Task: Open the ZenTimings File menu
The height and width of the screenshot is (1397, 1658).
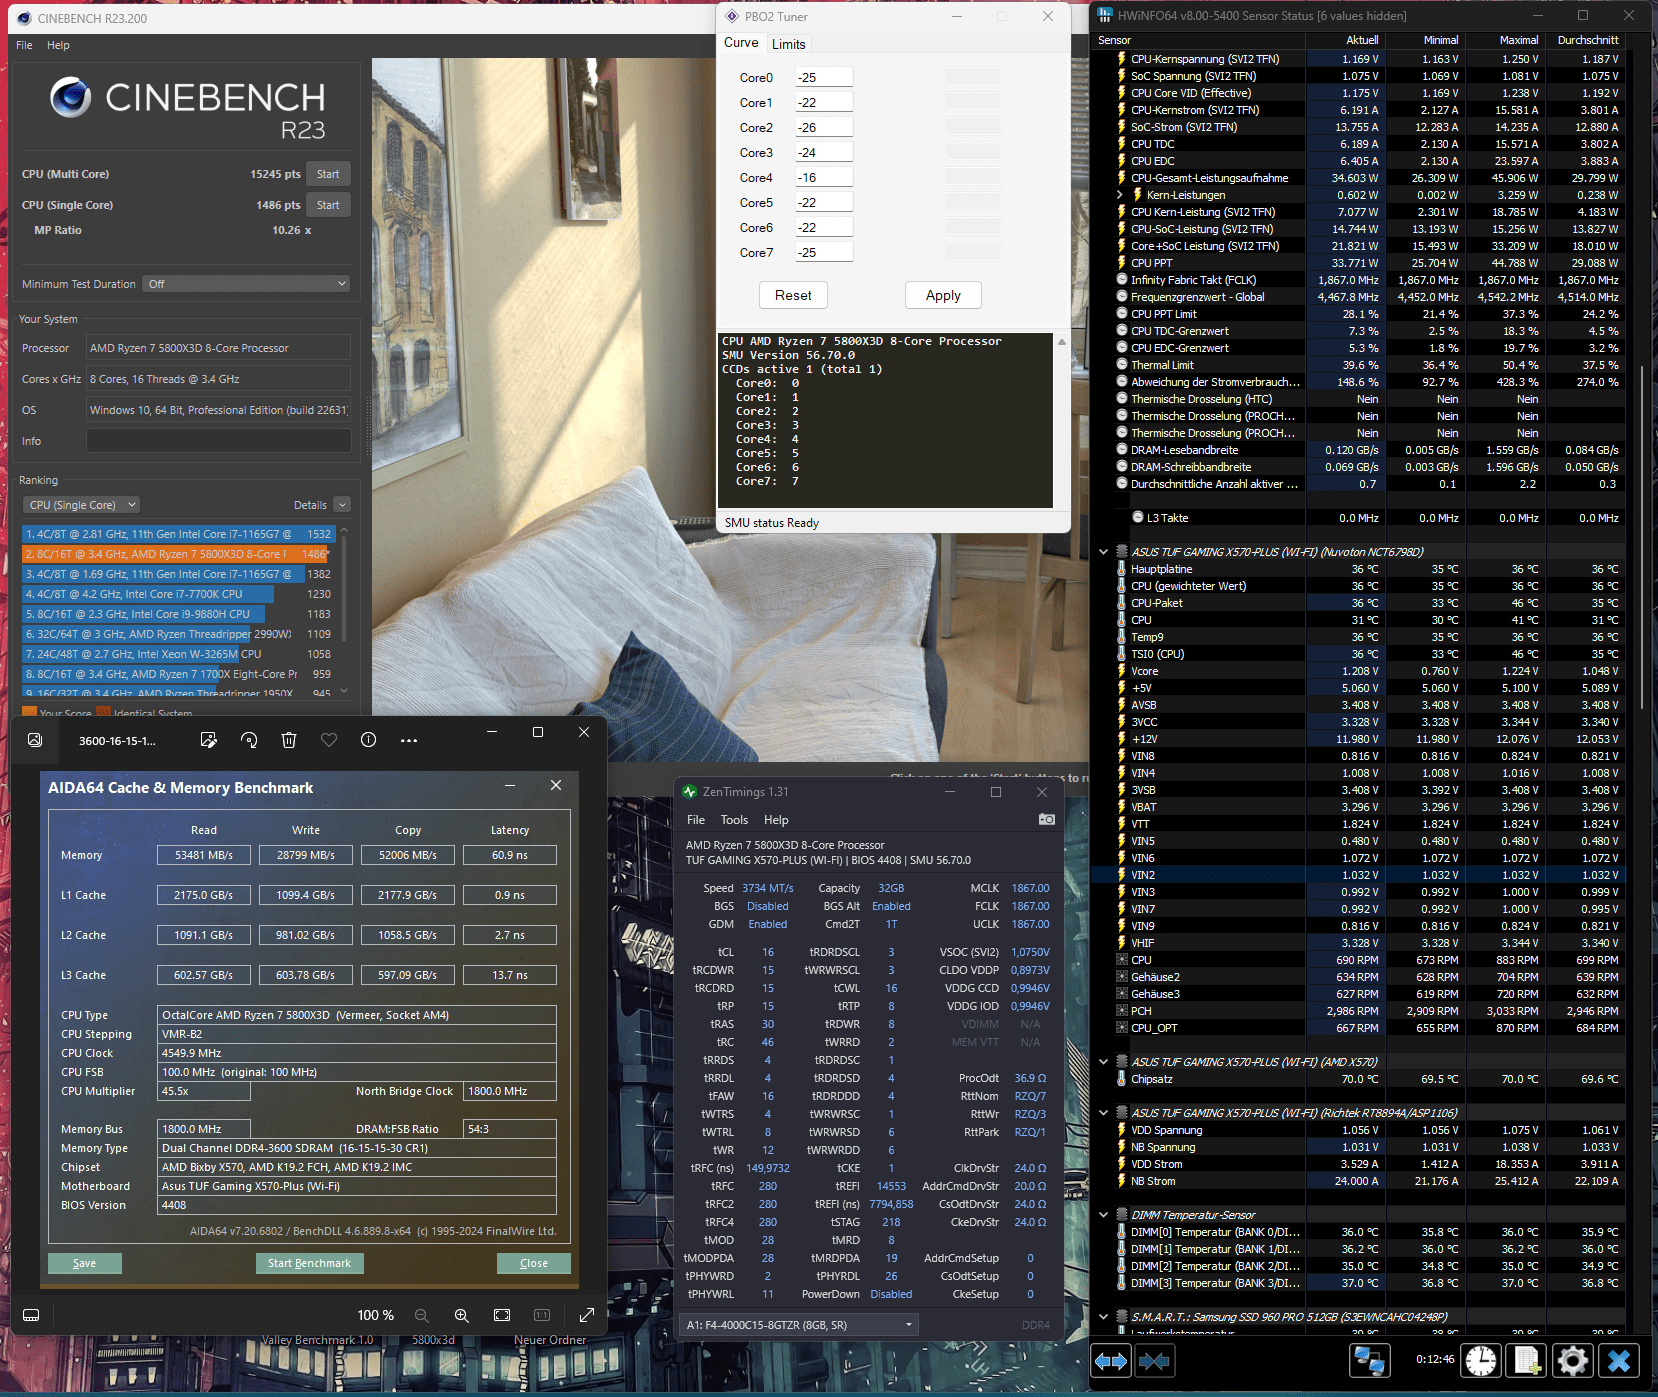Action: tap(696, 819)
